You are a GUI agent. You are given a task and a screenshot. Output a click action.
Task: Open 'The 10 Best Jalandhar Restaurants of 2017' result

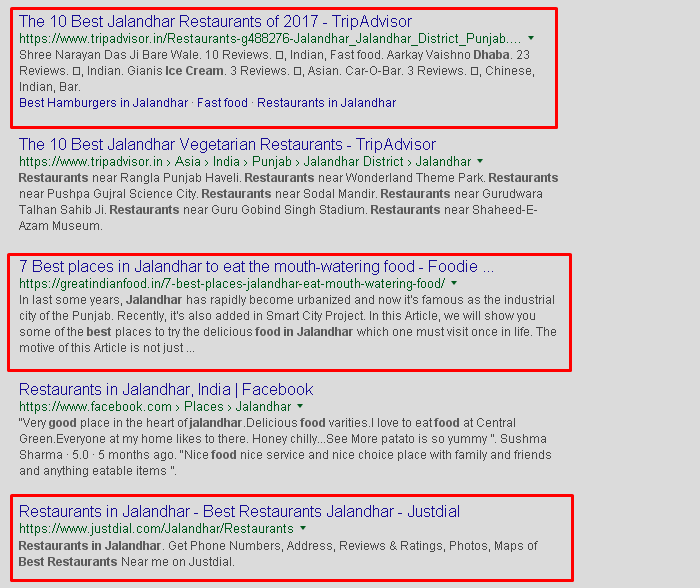click(x=215, y=21)
